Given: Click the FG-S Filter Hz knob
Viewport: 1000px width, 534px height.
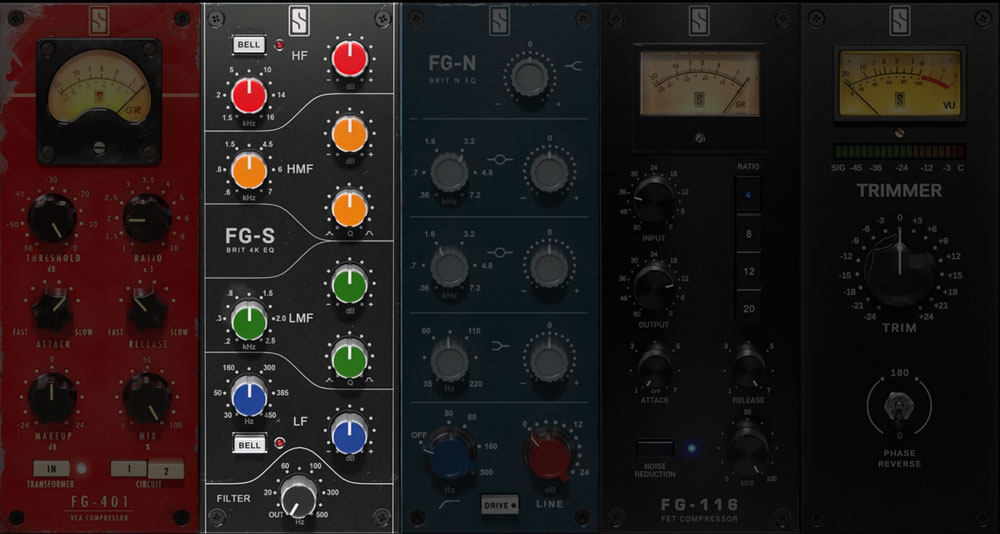Looking at the screenshot, I should [x=298, y=496].
